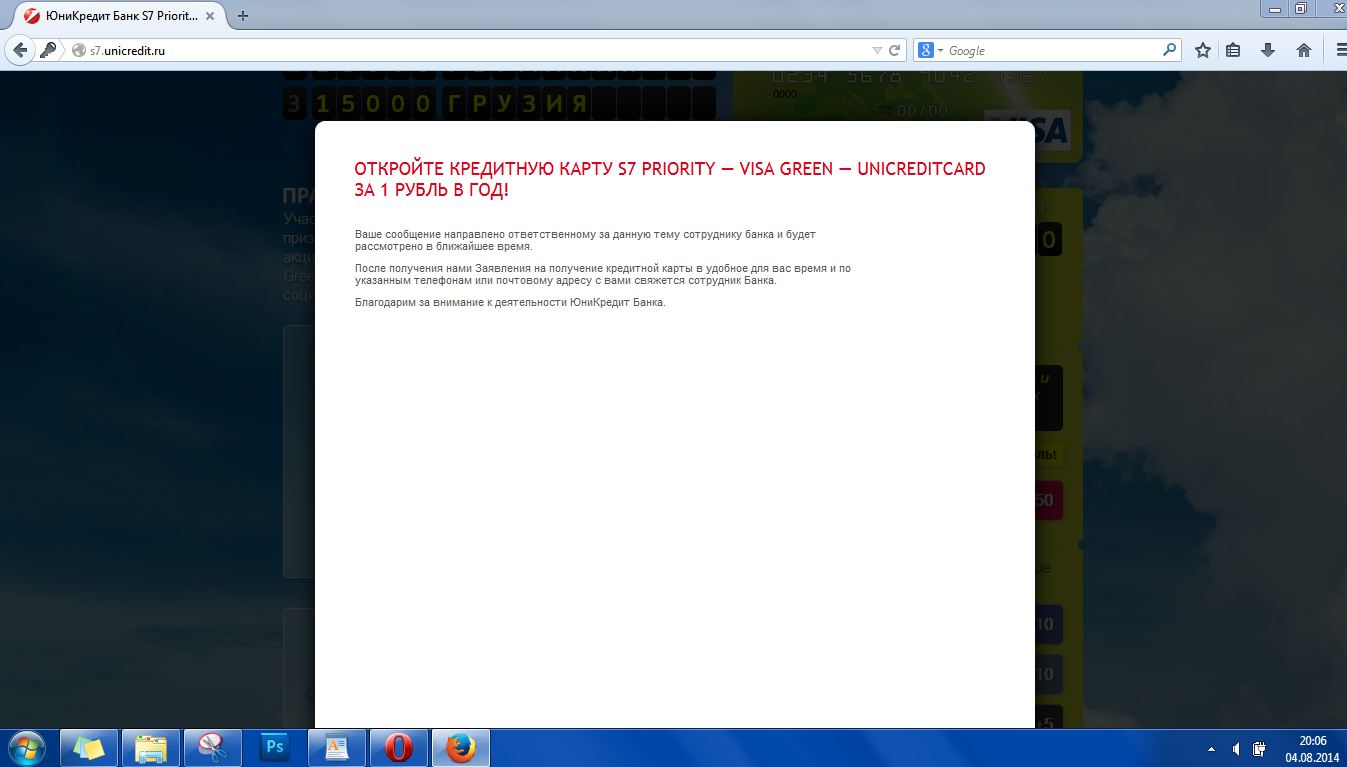This screenshot has height=767, width=1347.
Task: Click the После получения нами Заявления paragraph
Action: 603,274
